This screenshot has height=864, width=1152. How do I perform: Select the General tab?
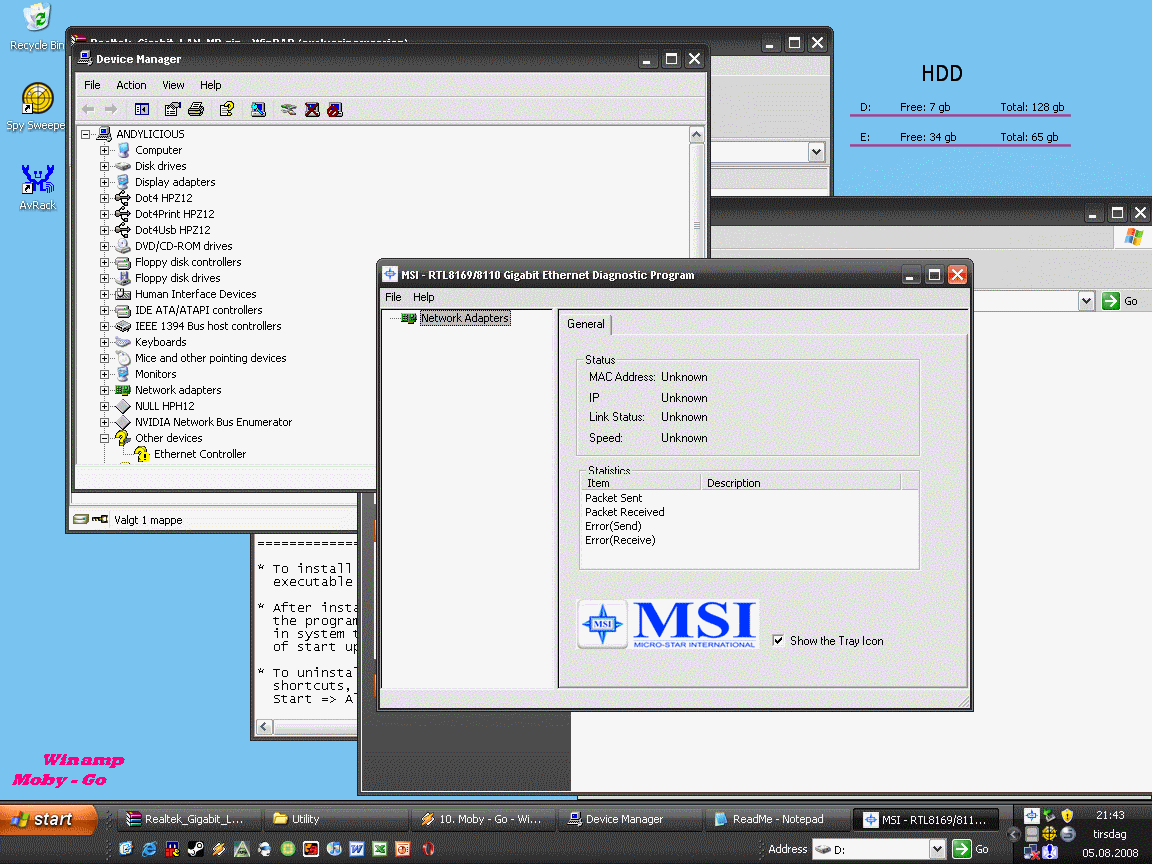pyautogui.click(x=586, y=324)
